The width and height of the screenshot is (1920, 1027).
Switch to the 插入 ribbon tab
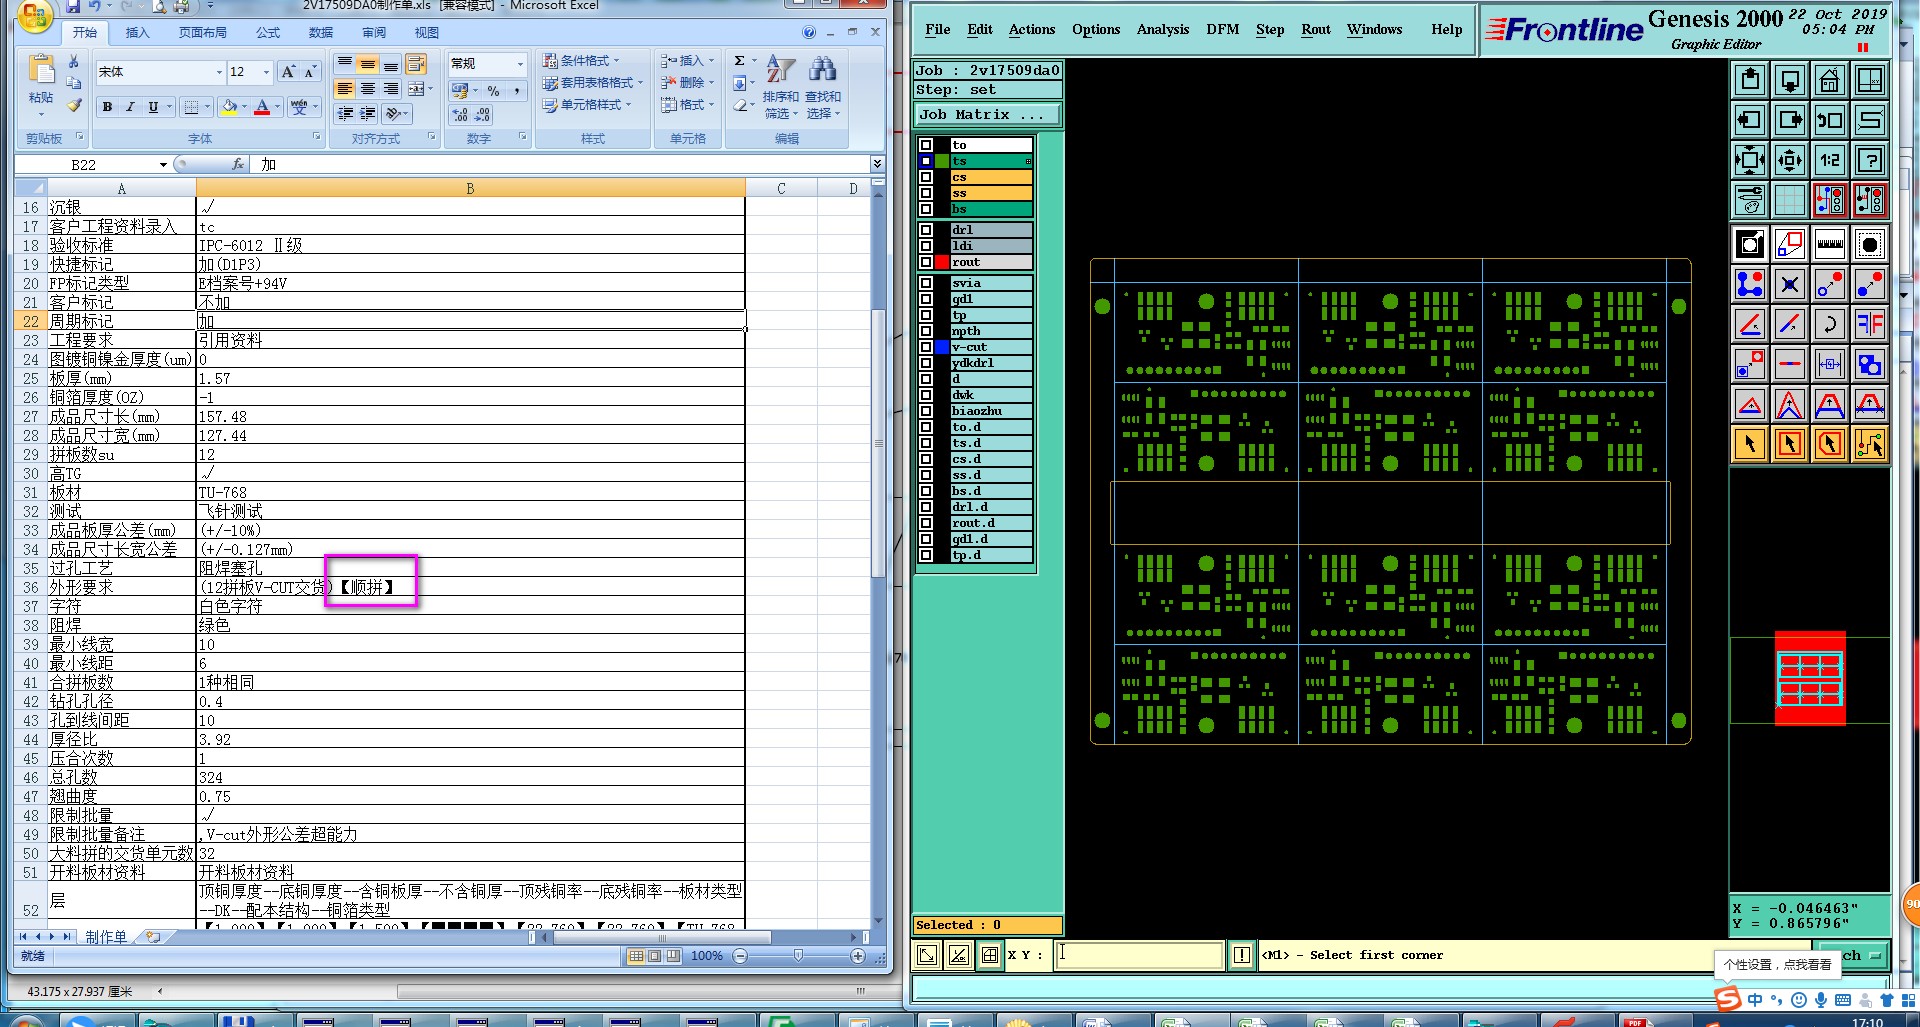point(137,33)
